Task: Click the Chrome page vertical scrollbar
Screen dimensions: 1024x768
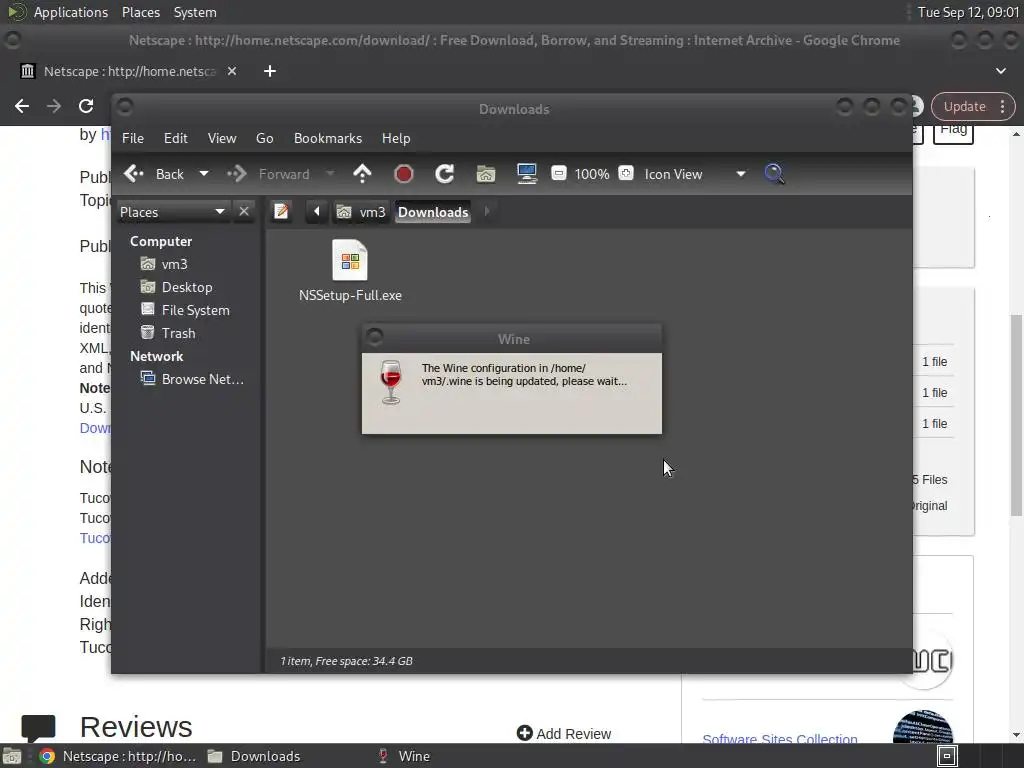Action: click(1016, 414)
